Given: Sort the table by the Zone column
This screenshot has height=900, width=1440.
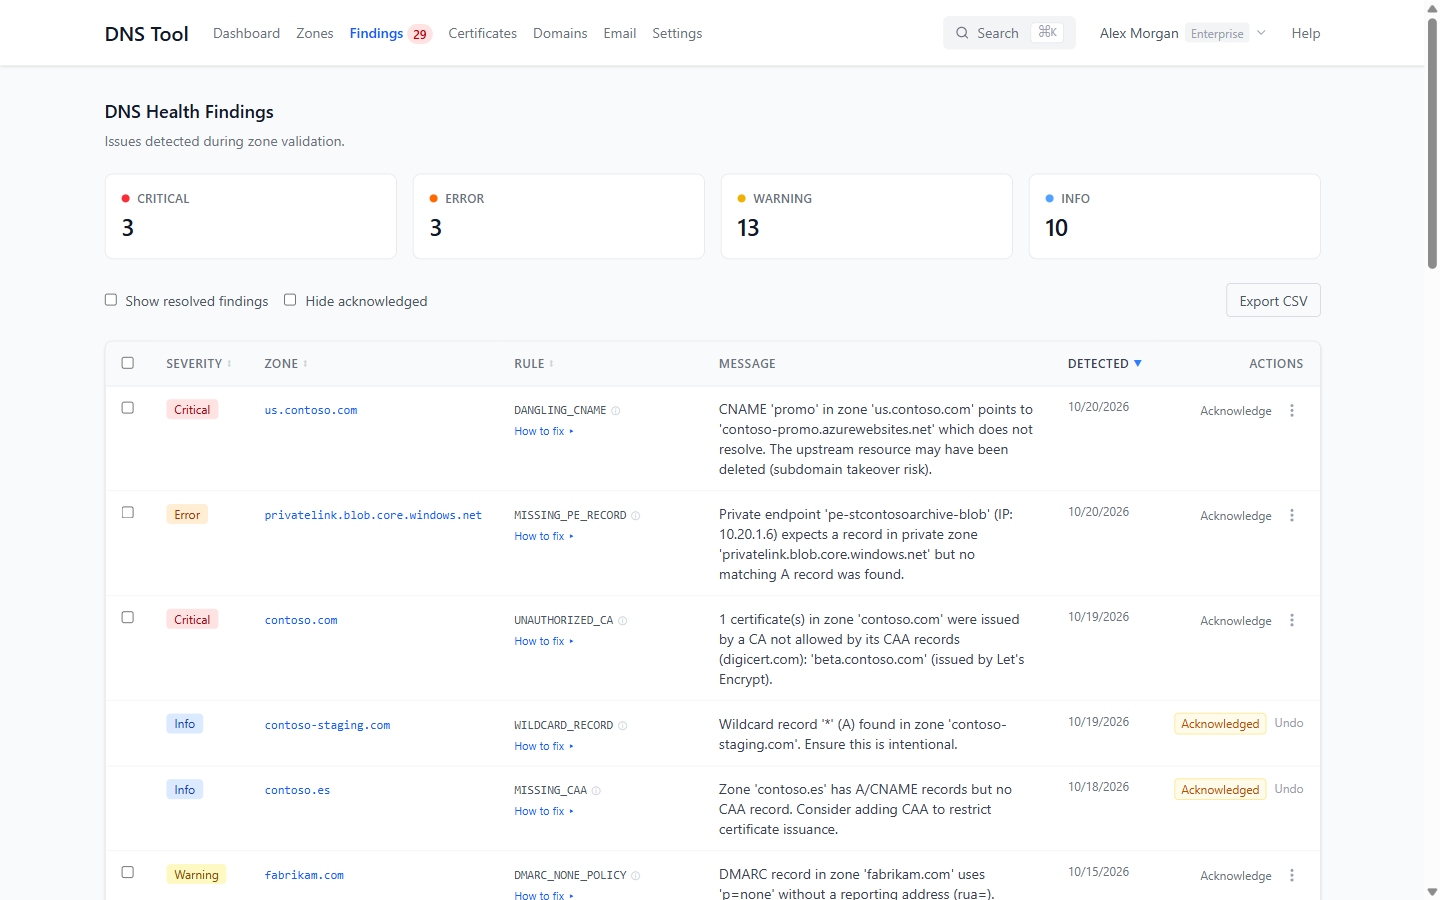Looking at the screenshot, I should tap(286, 364).
